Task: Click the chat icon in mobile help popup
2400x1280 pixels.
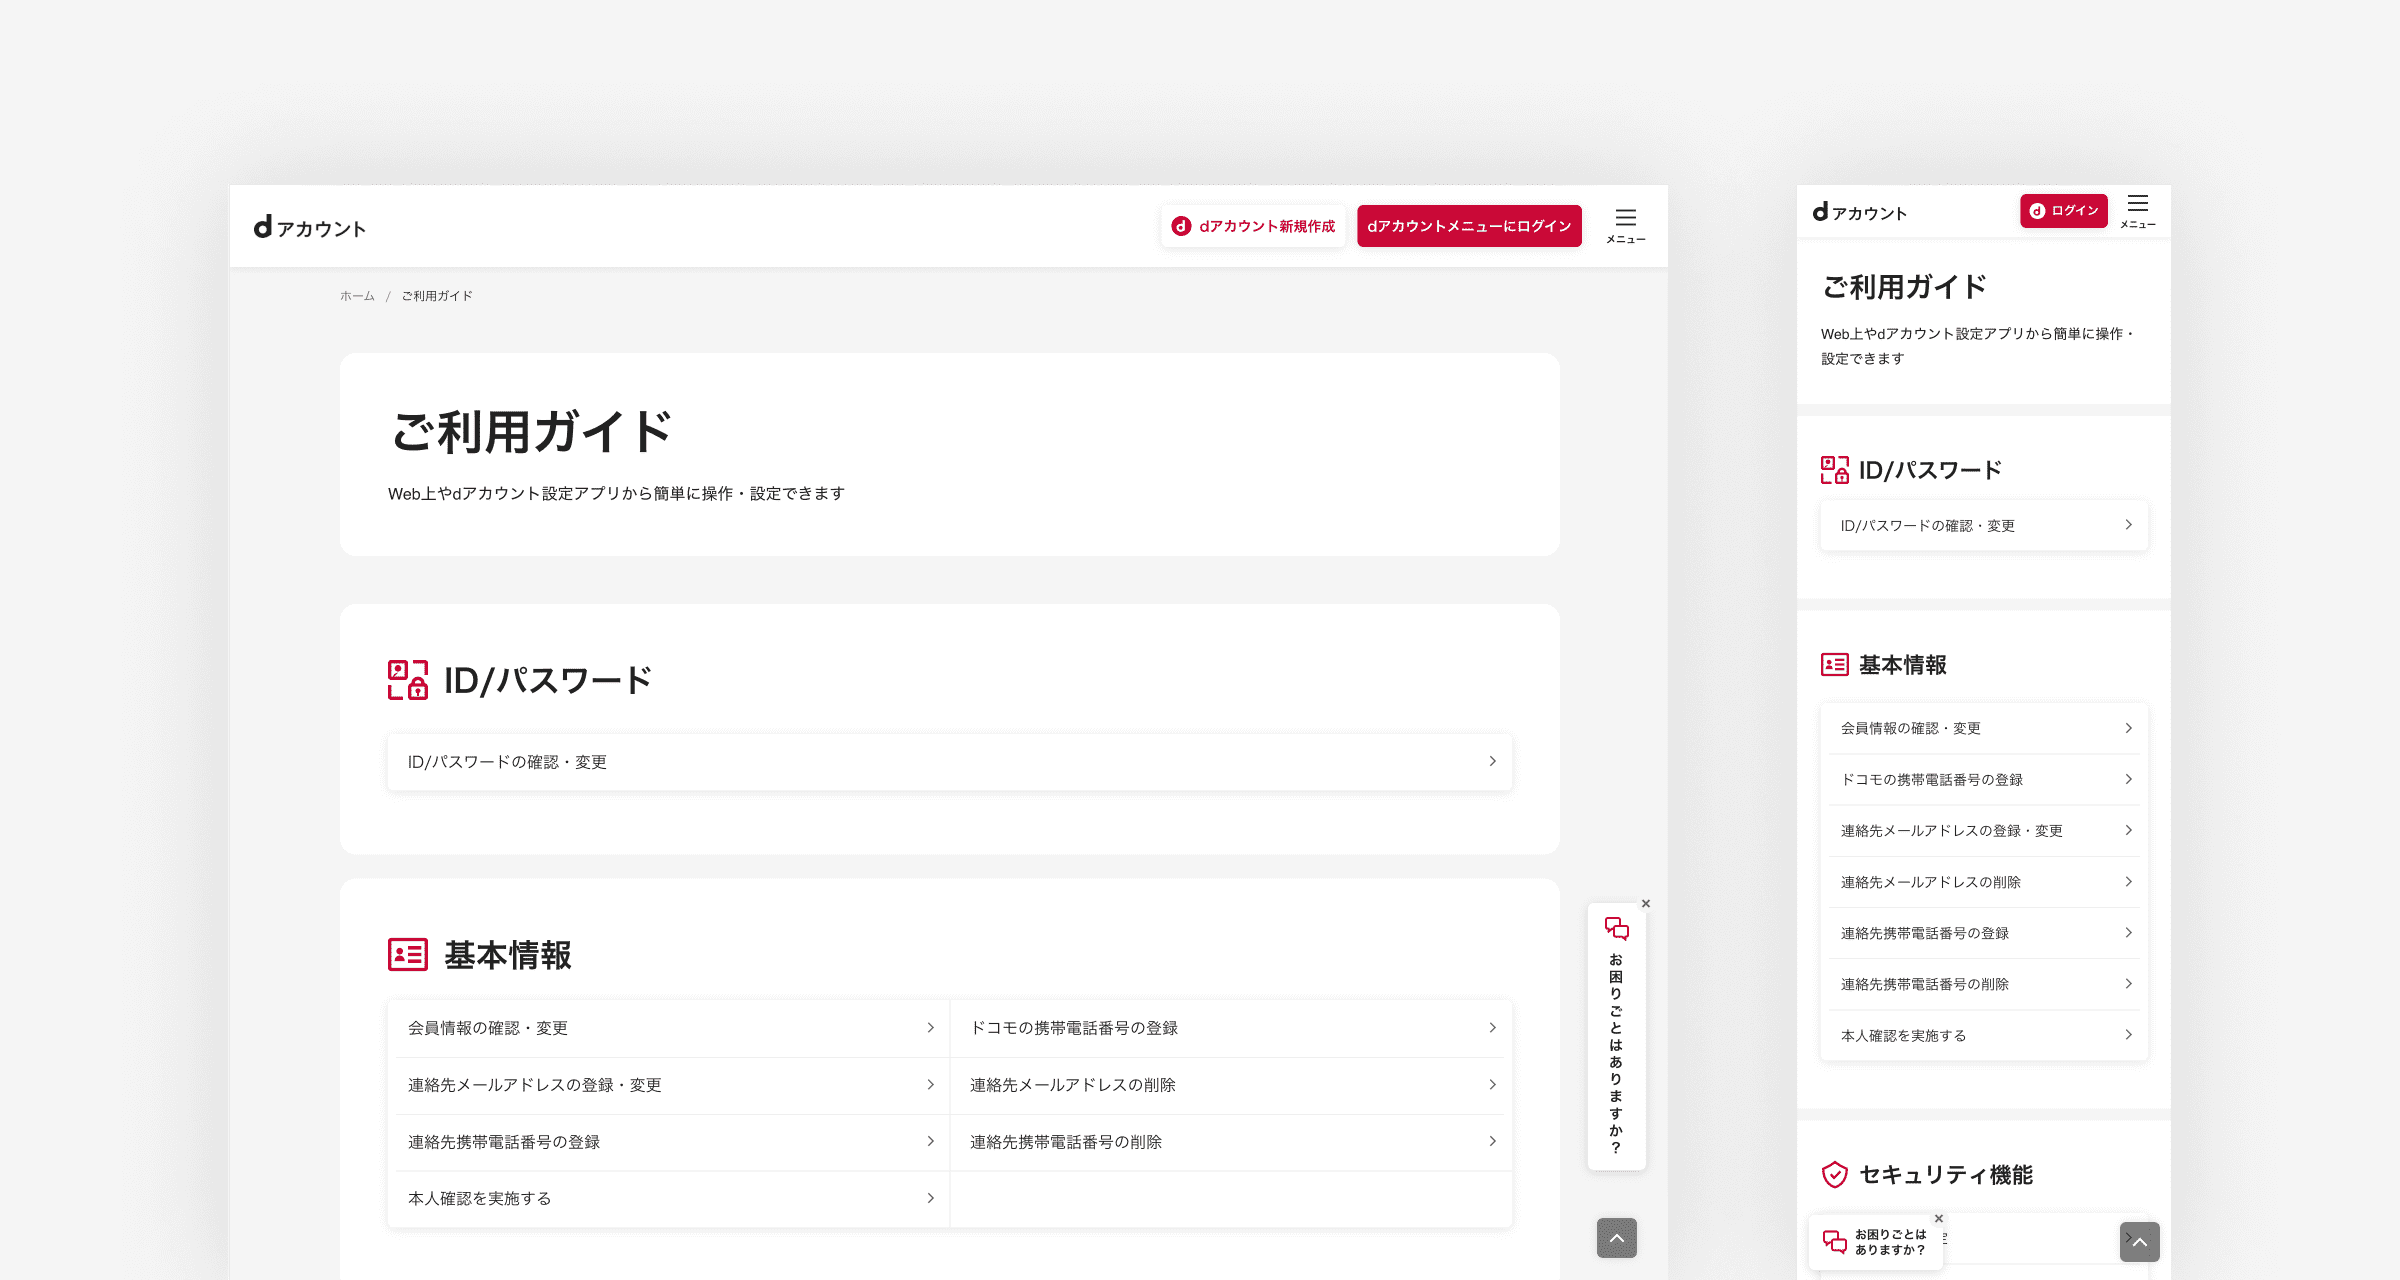Action: click(x=1835, y=1241)
